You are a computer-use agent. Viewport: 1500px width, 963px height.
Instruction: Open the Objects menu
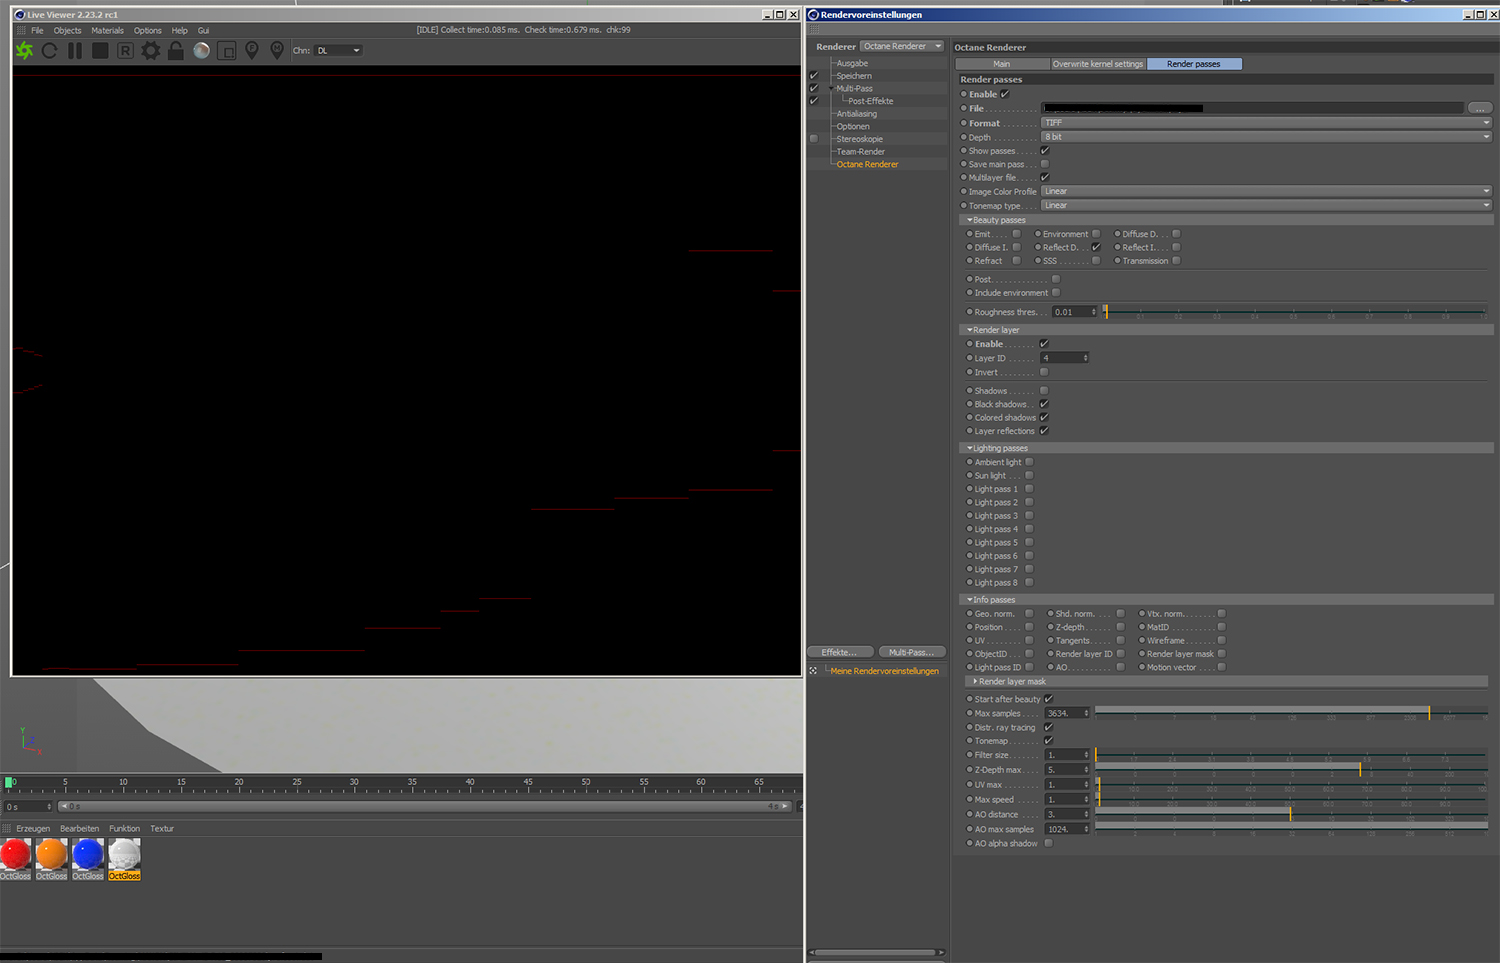[67, 30]
